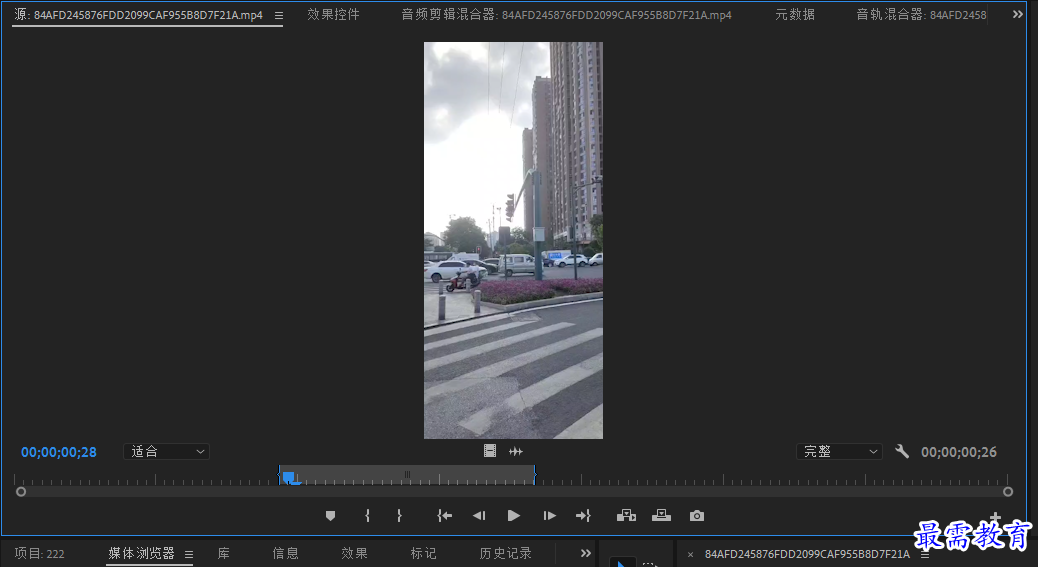Switch to the 音轨混合器 tab
1038x567 pixels.
click(921, 15)
